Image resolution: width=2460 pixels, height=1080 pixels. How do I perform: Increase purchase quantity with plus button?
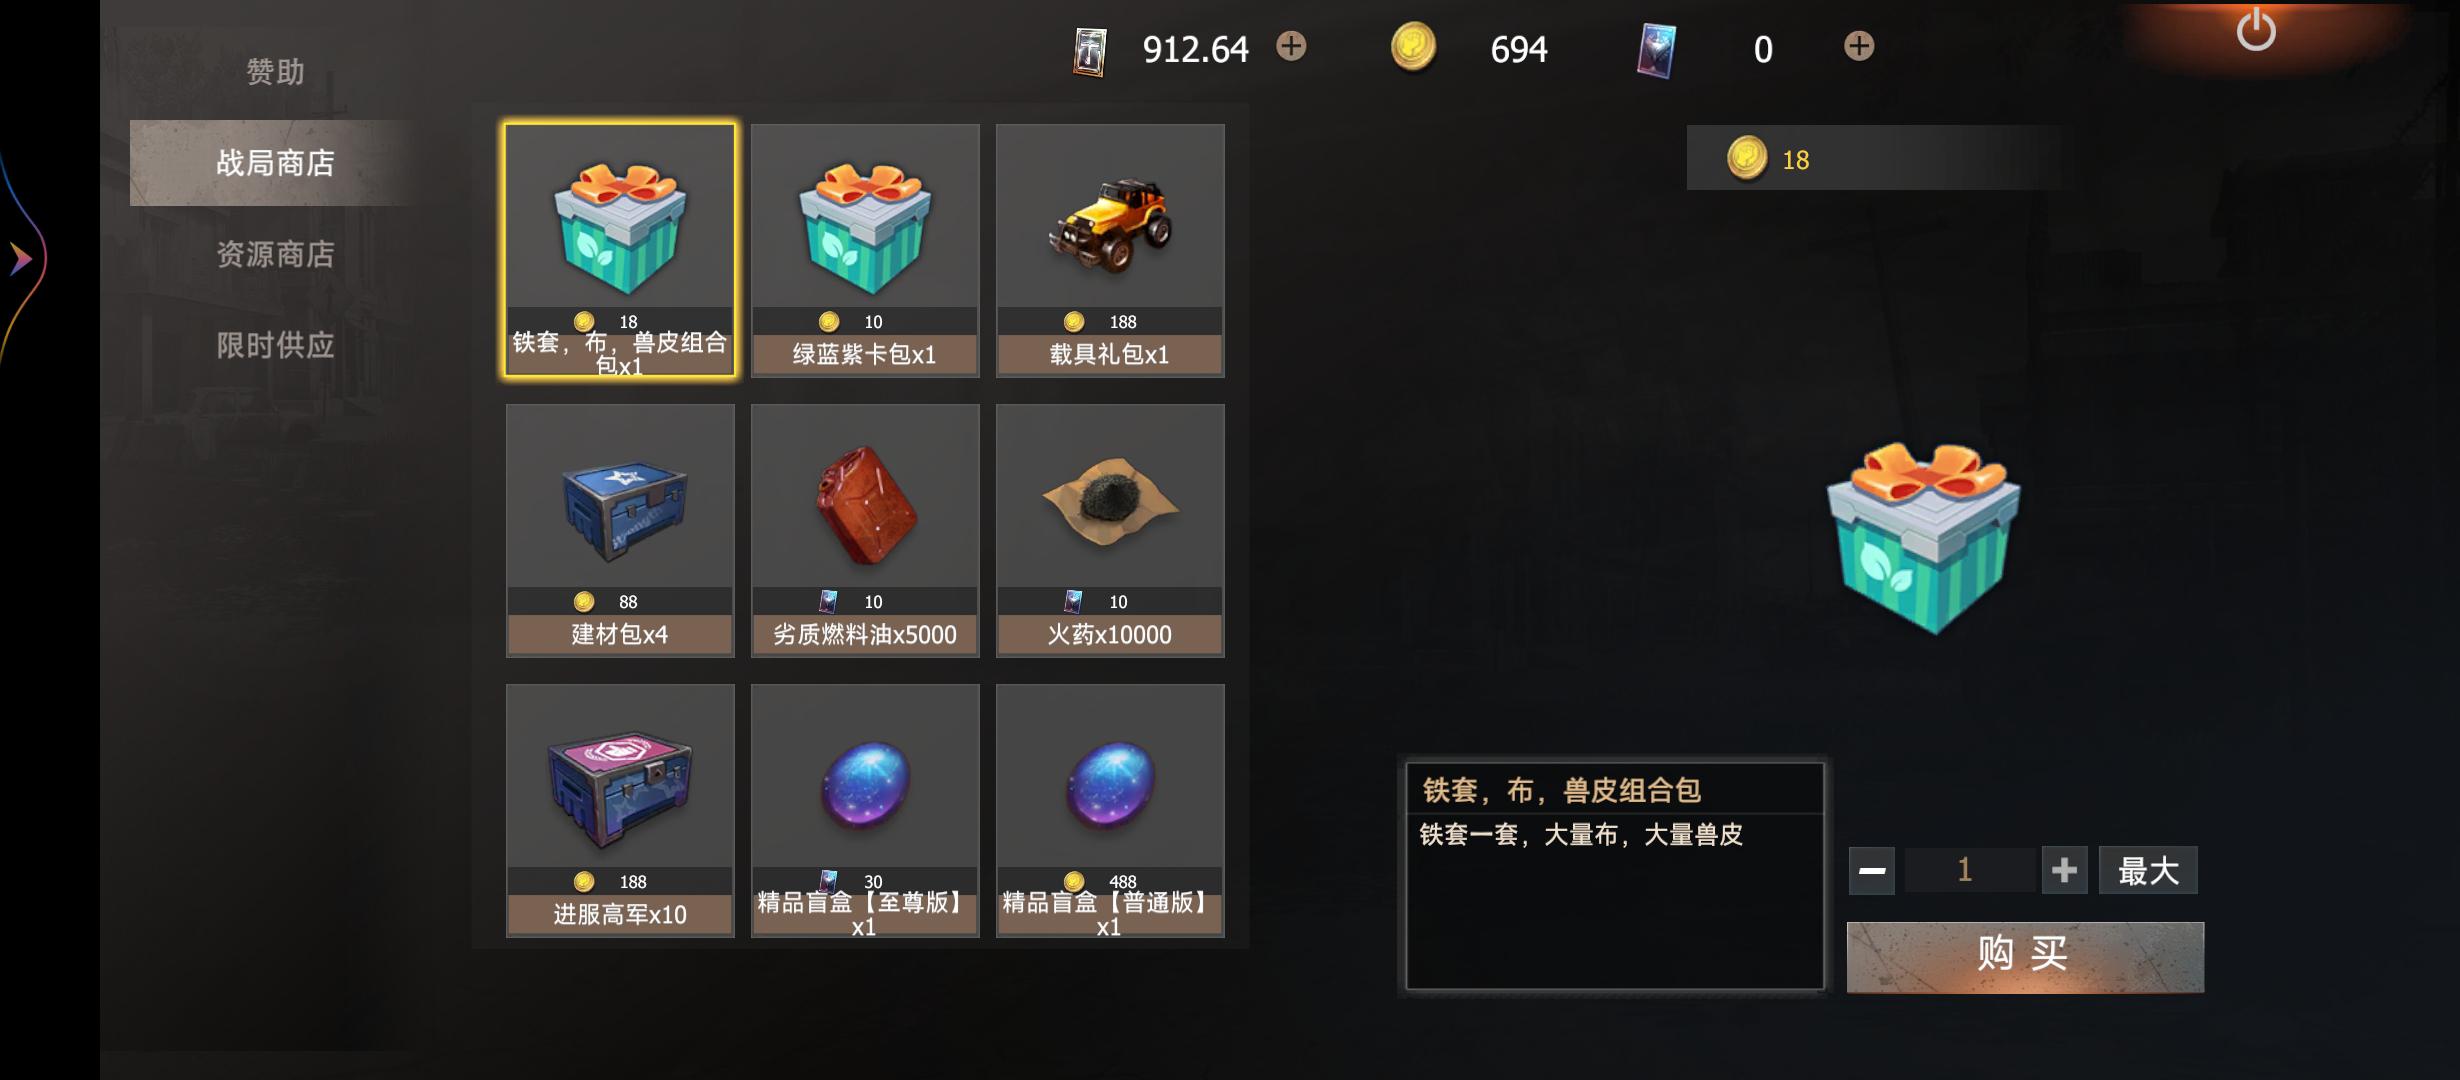(x=2064, y=870)
